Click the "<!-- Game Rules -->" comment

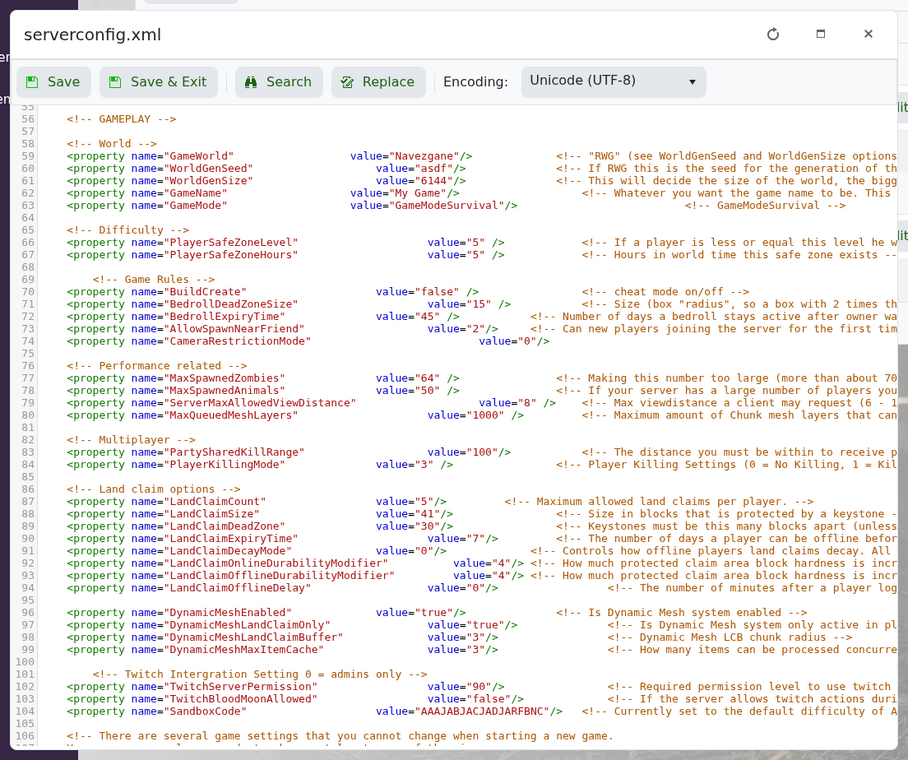click(153, 280)
